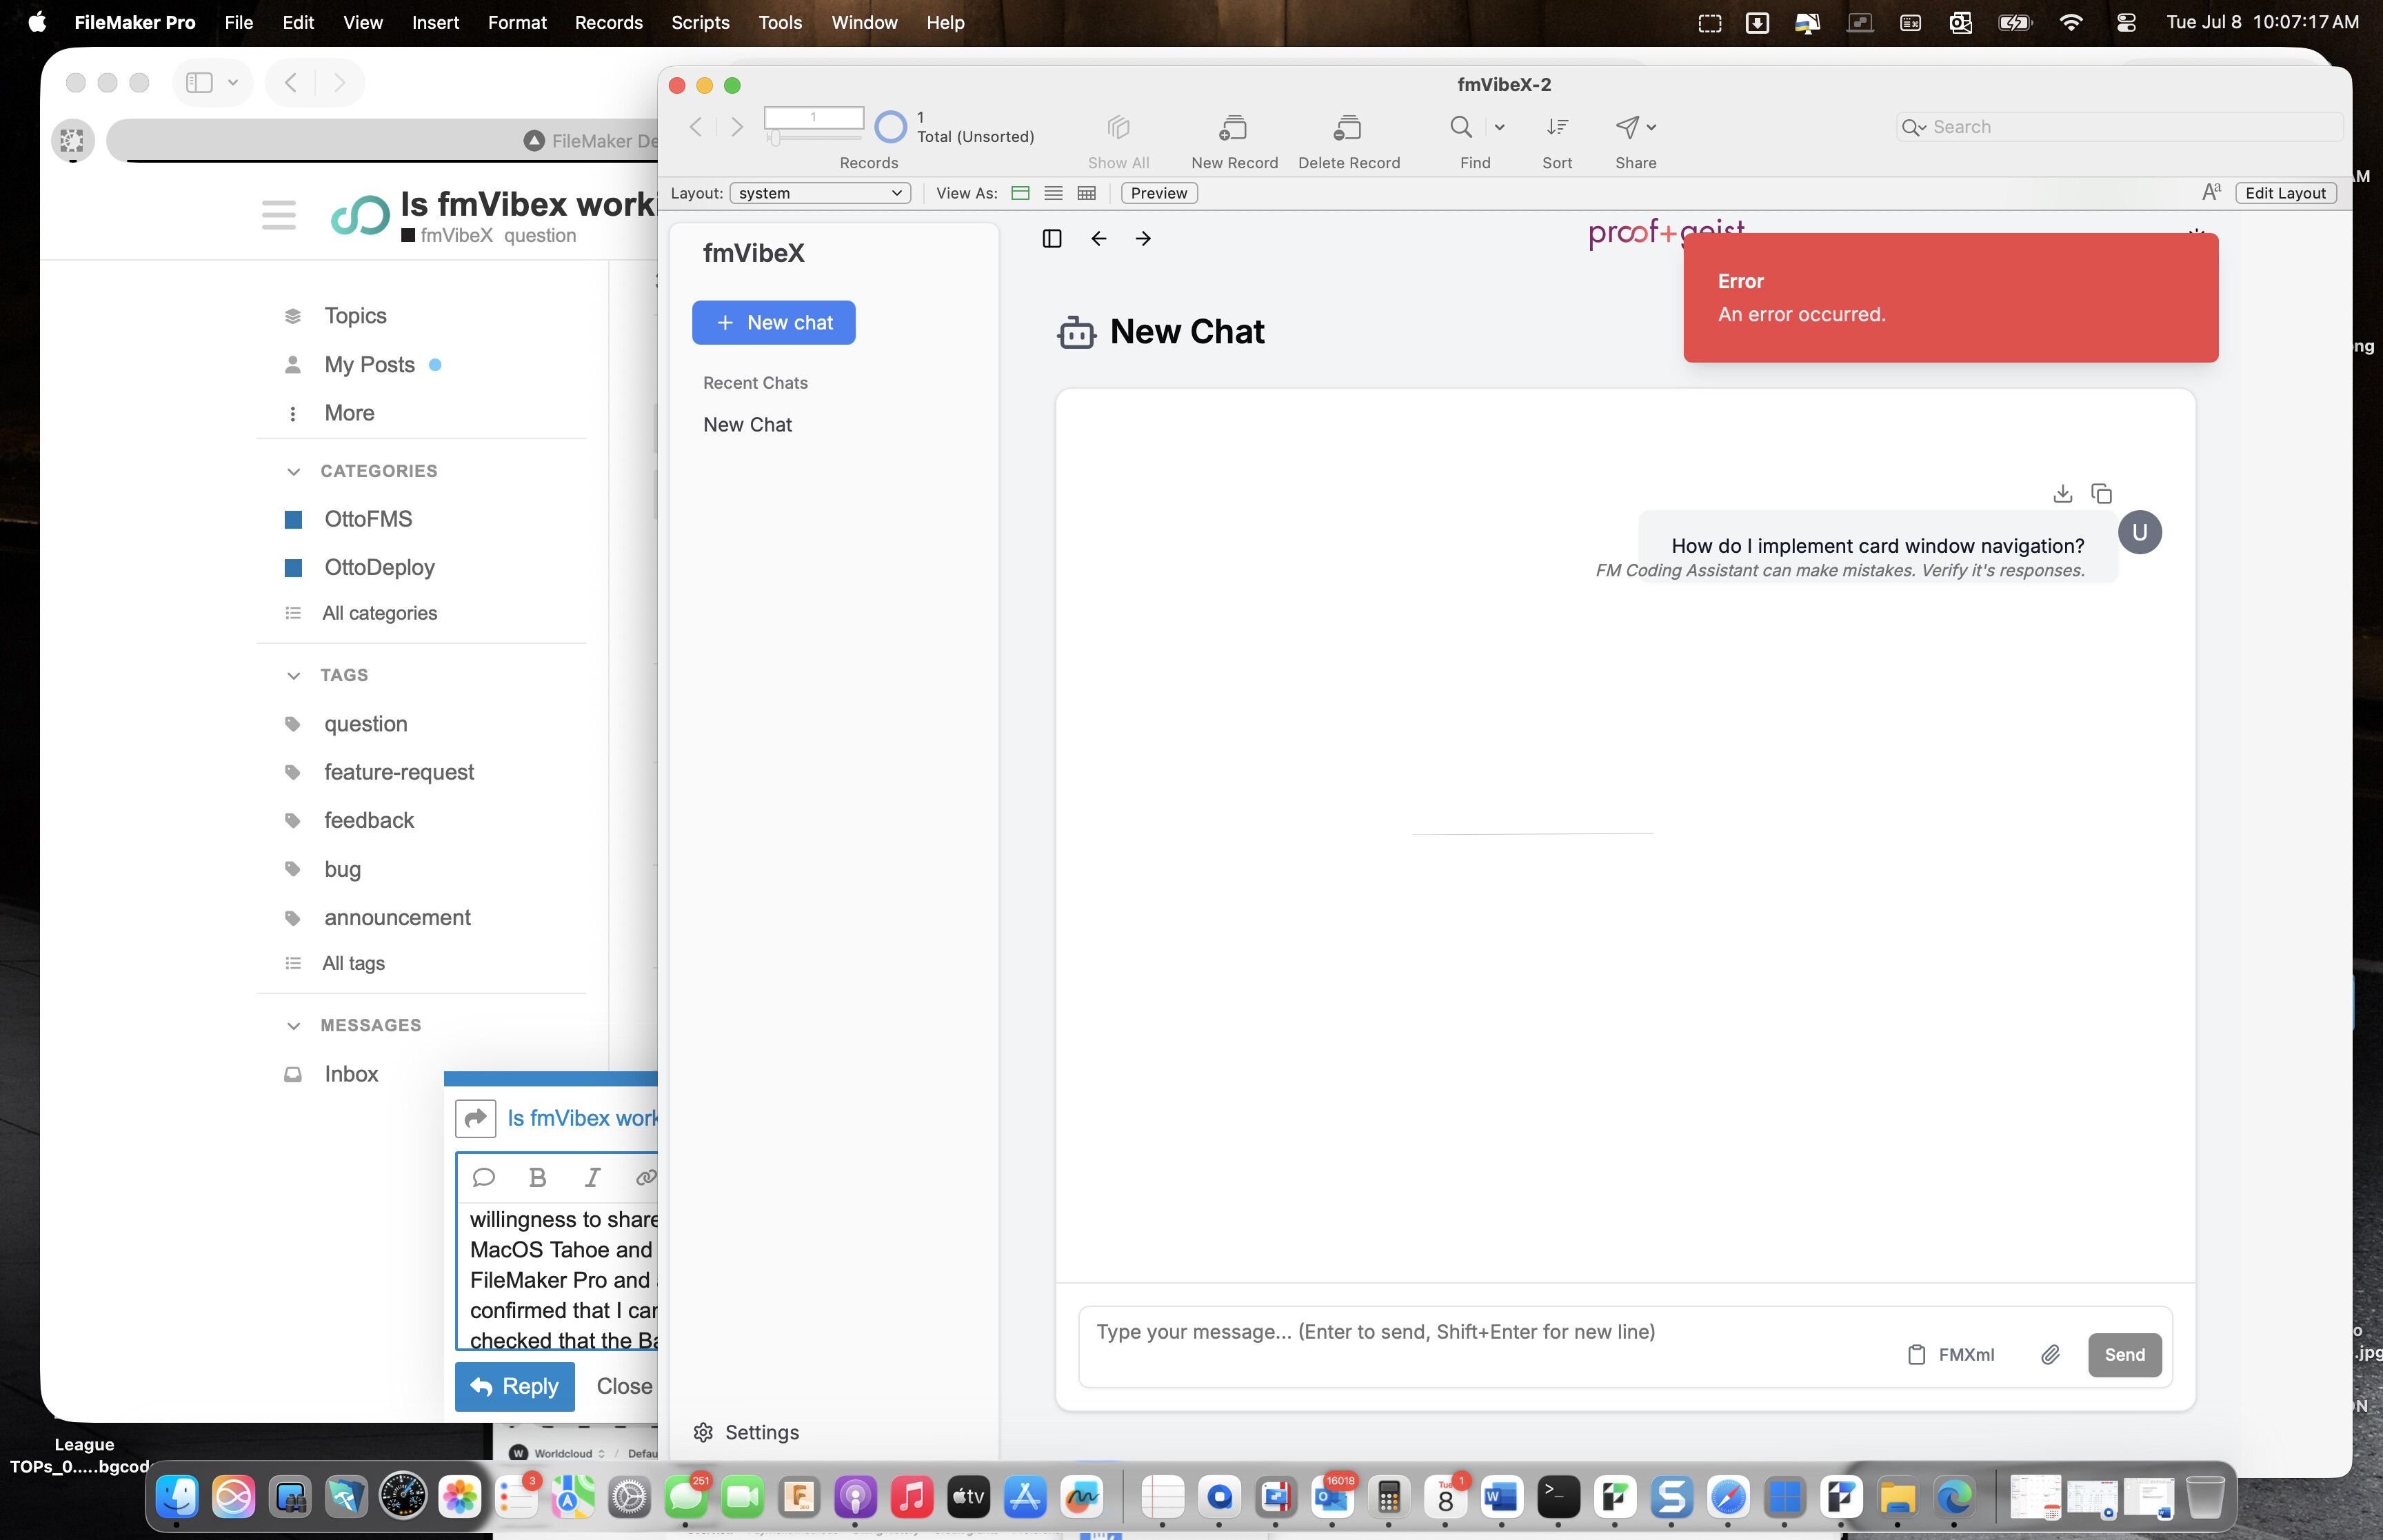2383x1540 pixels.
Task: Click the Sort records icon
Action: (x=1557, y=127)
